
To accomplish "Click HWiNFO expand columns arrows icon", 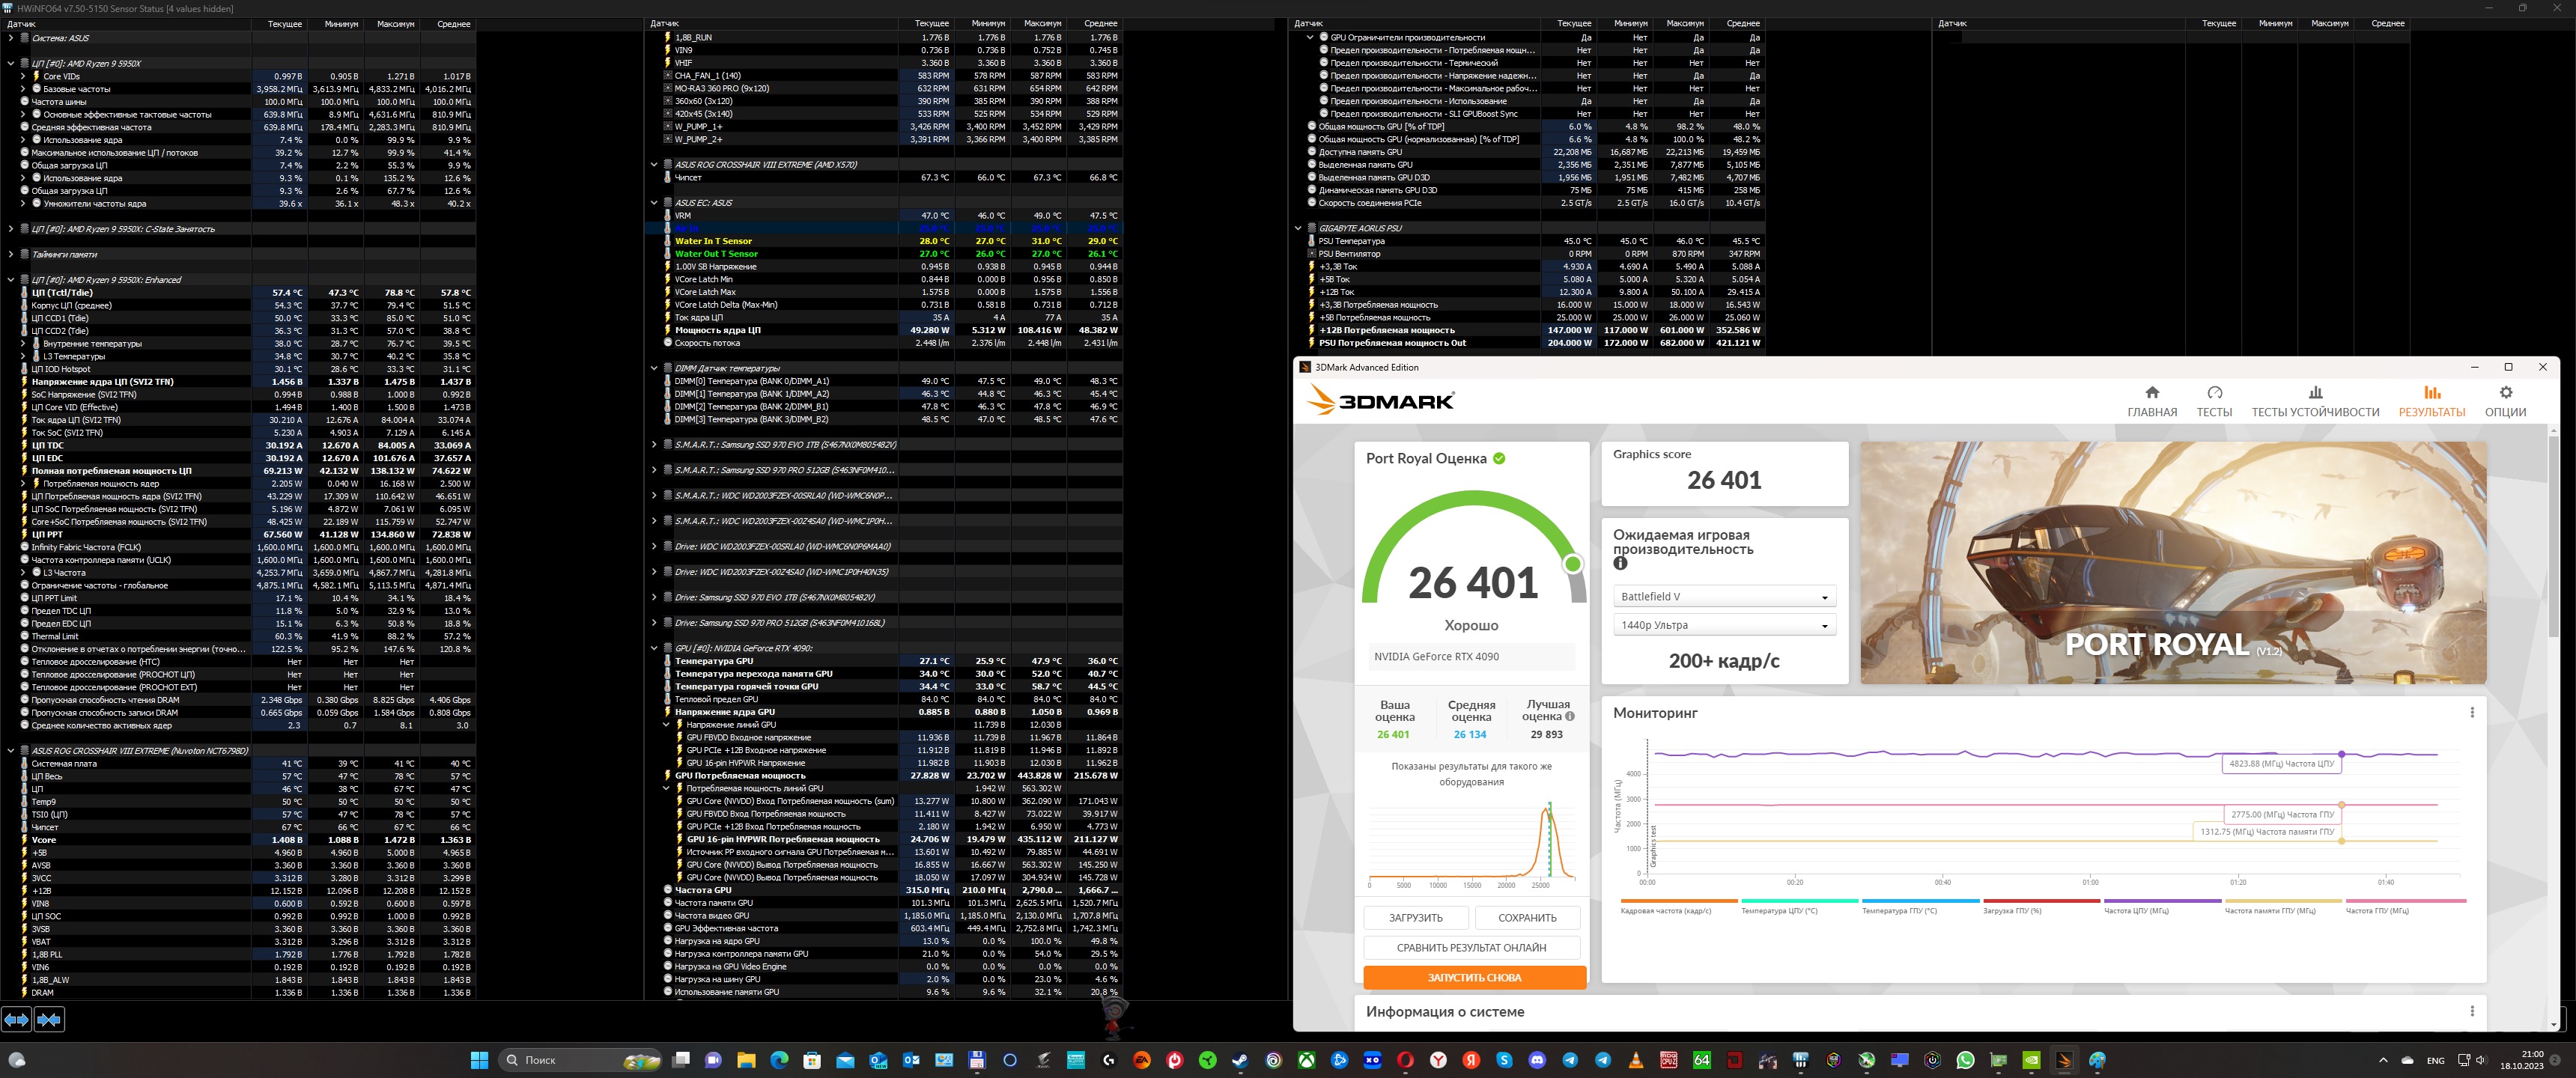I will pyautogui.click(x=16, y=1020).
